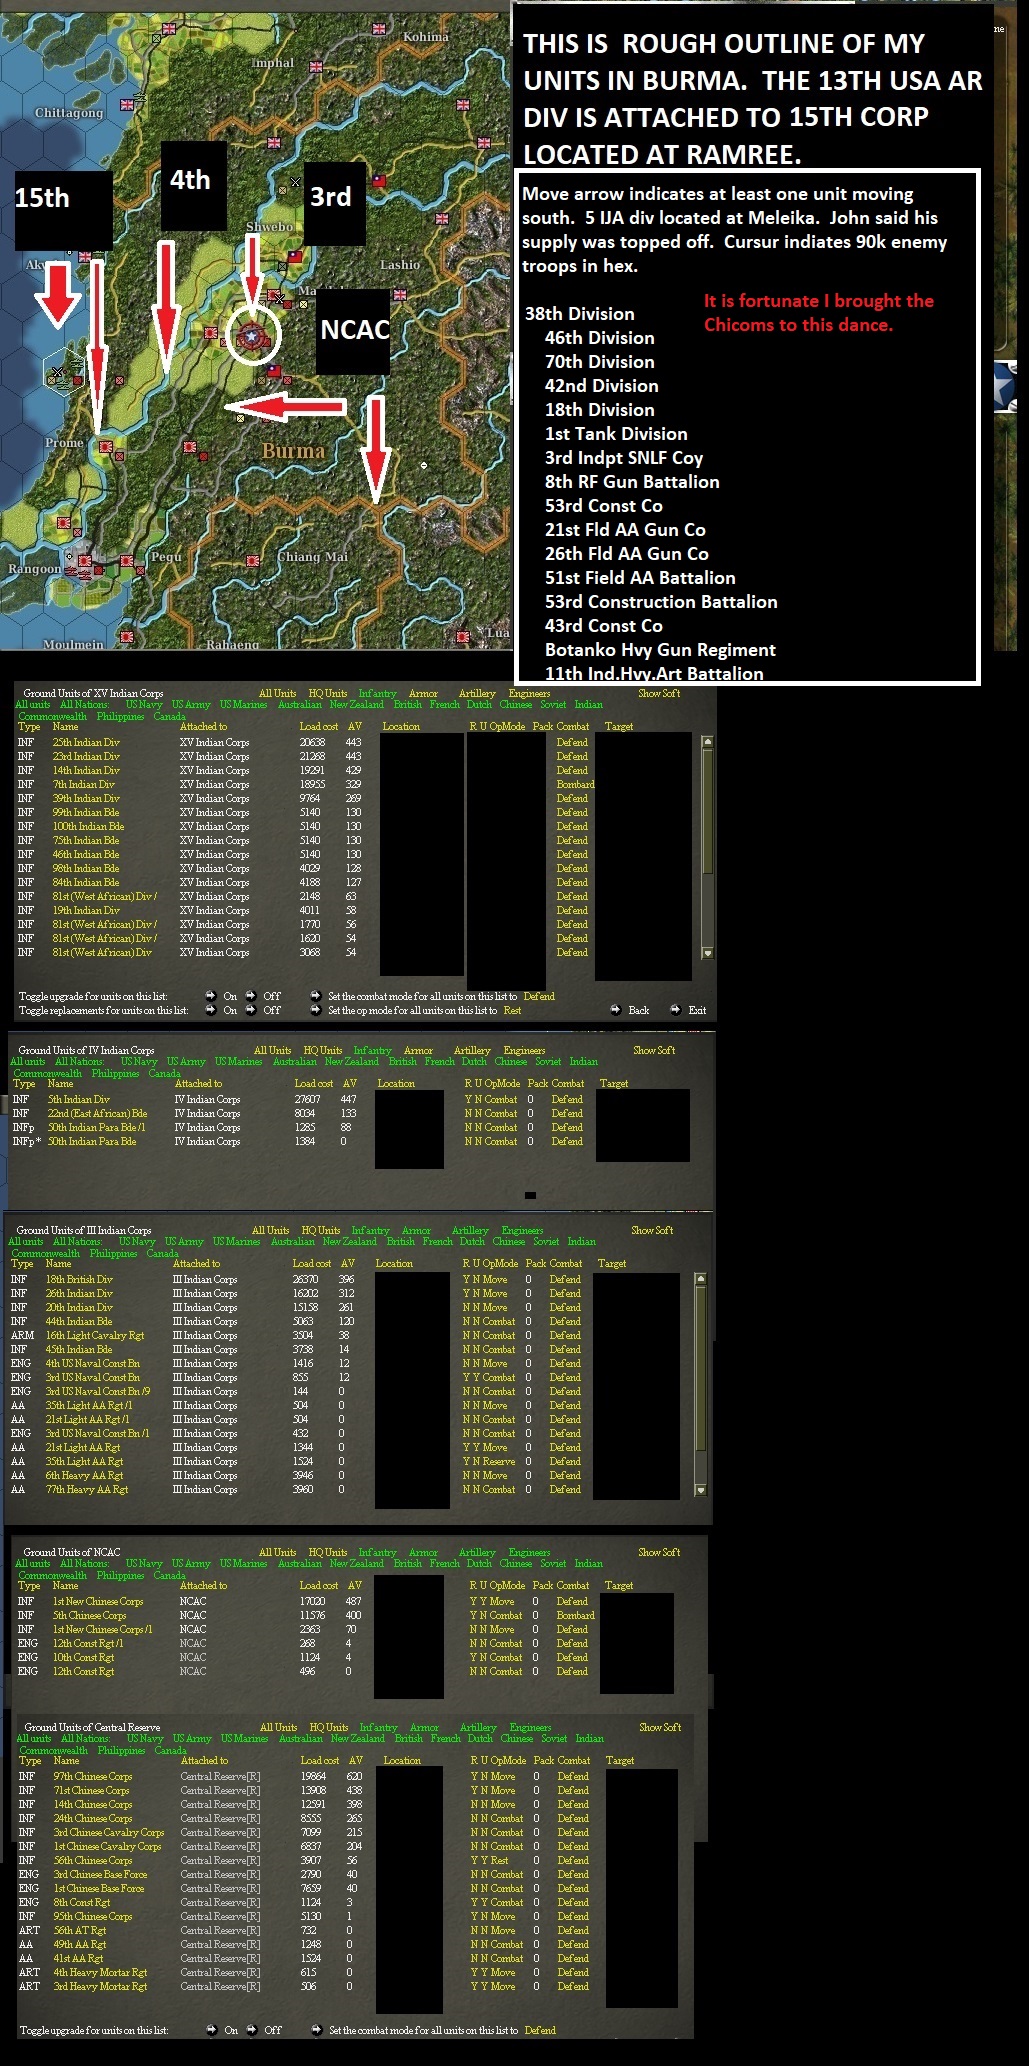Click combat mode arrow in Central Reserve panel
Image resolution: width=1029 pixels, height=2066 pixels.
tap(317, 2030)
